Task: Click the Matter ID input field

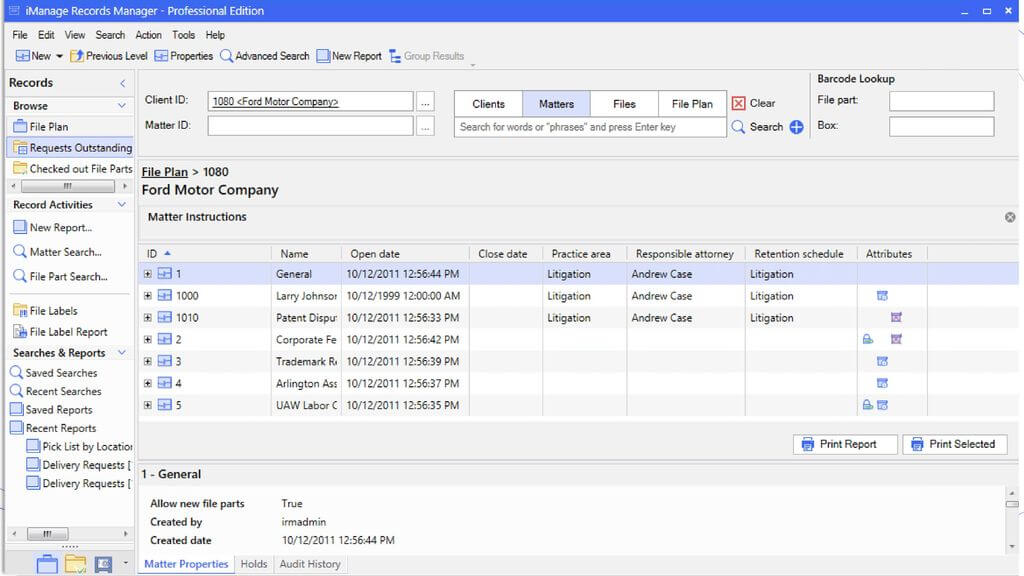Action: pos(310,125)
